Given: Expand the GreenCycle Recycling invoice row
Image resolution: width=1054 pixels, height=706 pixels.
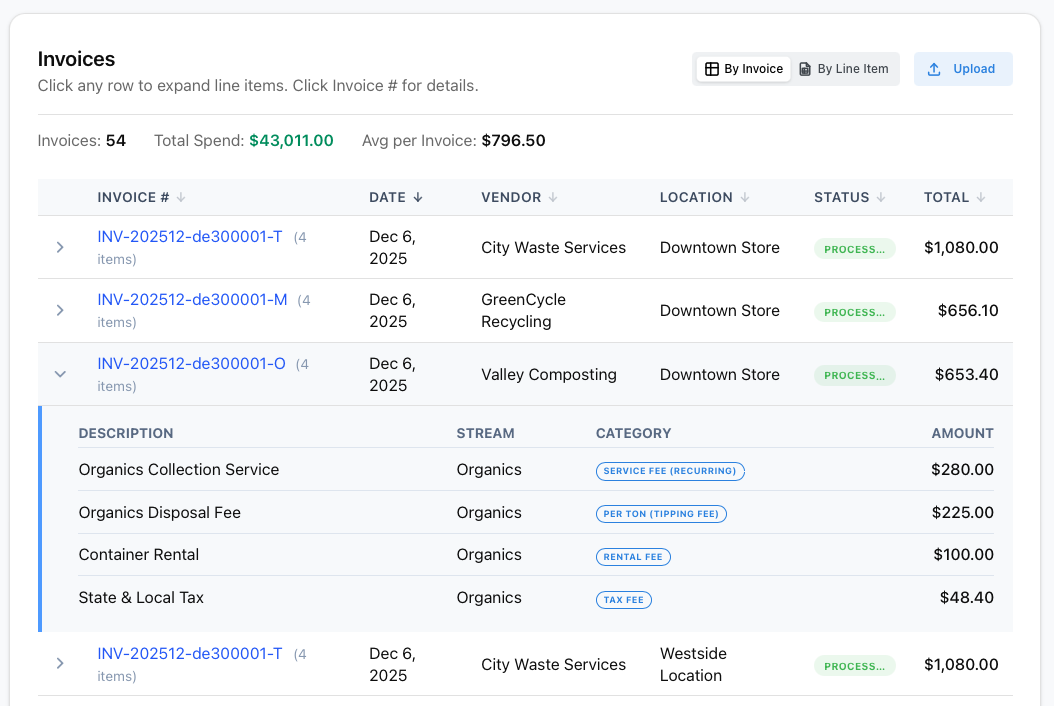Looking at the screenshot, I should click(60, 310).
